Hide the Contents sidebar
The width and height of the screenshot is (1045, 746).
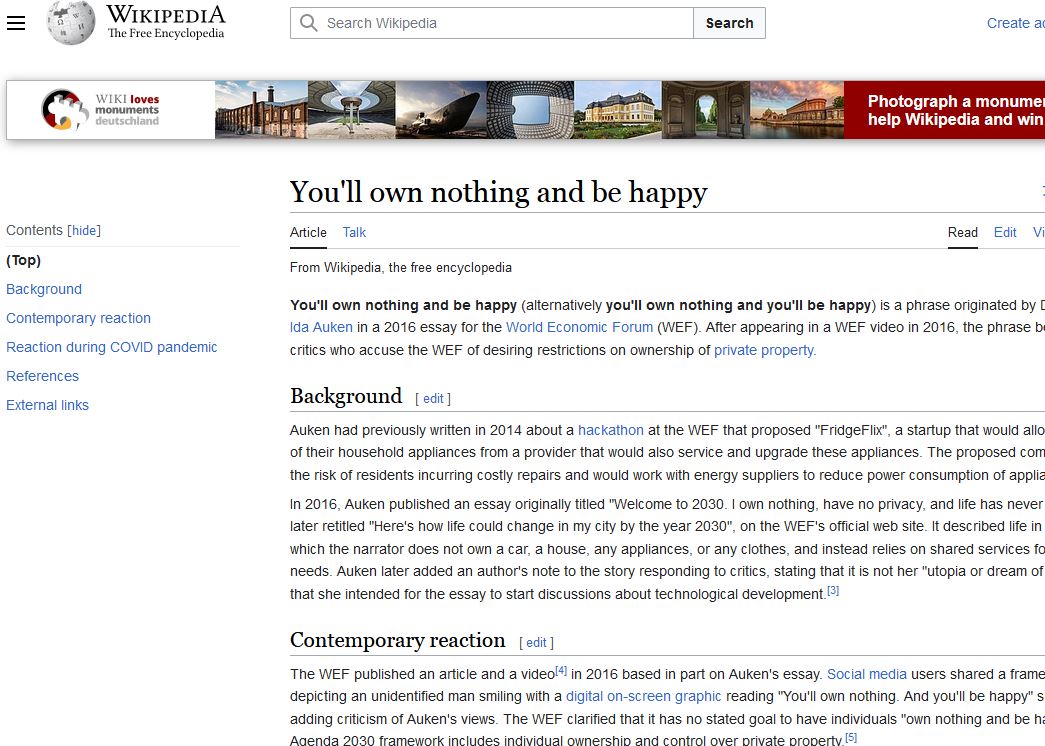tap(84, 231)
